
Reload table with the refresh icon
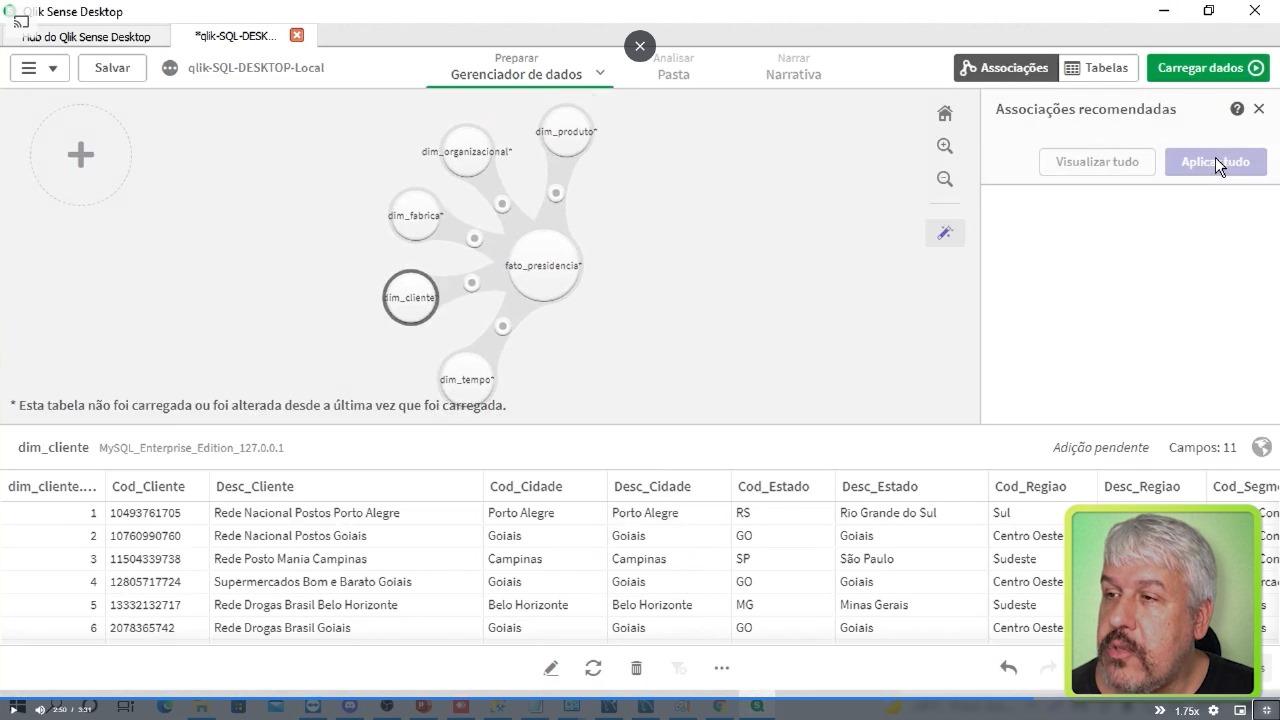point(593,668)
